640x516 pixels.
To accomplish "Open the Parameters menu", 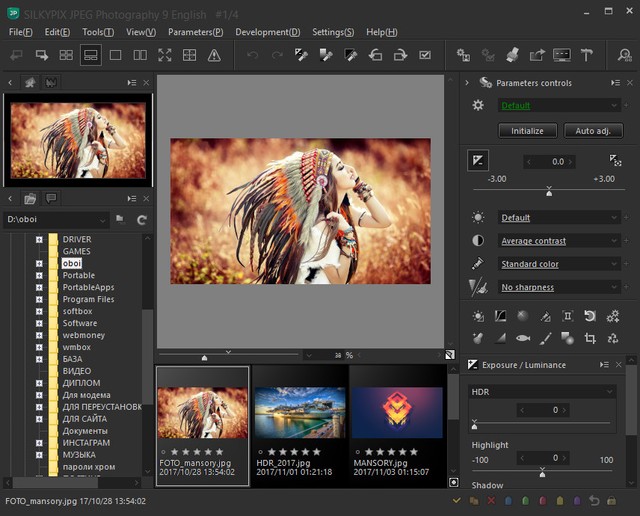I will pos(195,32).
